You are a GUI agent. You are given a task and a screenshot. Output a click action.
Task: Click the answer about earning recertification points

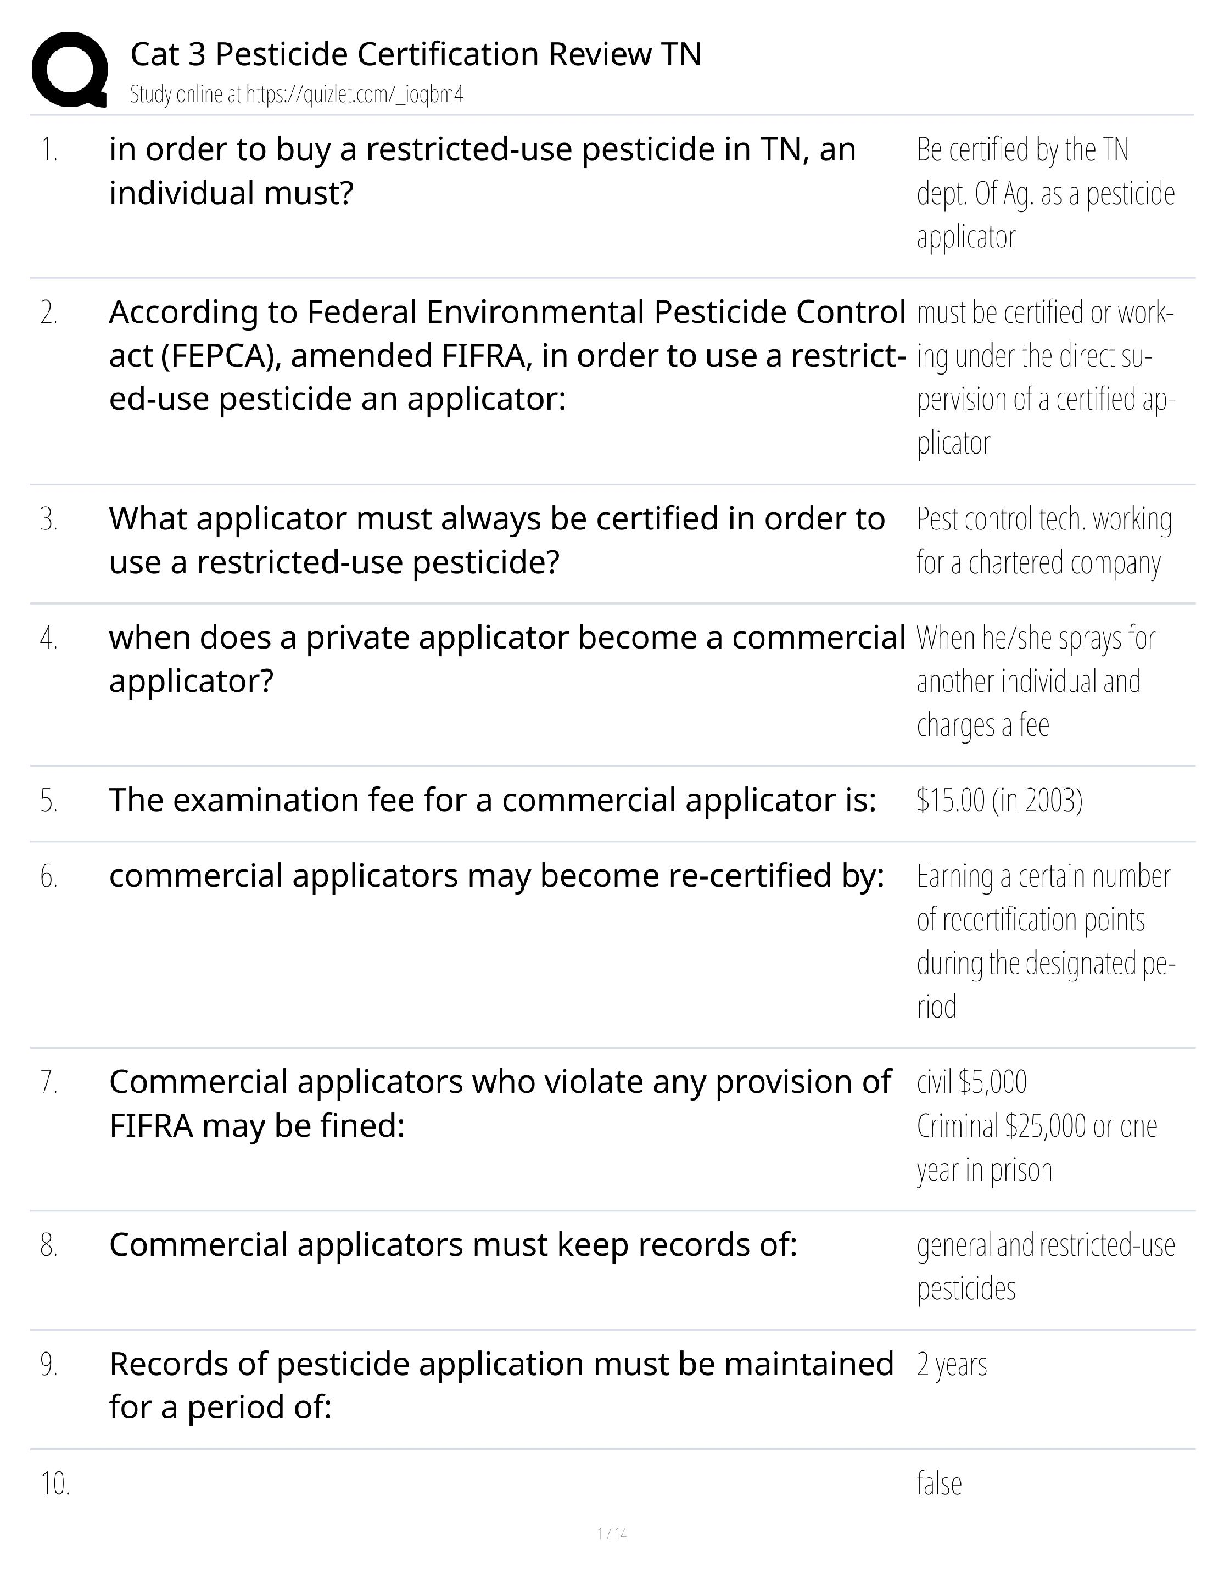(x=1043, y=941)
